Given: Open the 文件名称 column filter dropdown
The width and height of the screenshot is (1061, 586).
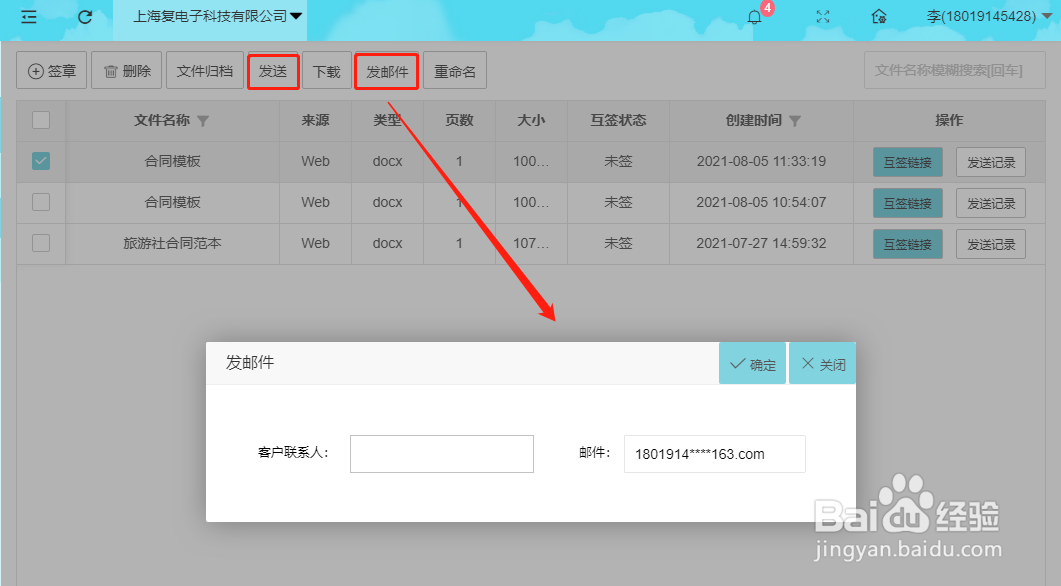Looking at the screenshot, I should [204, 120].
